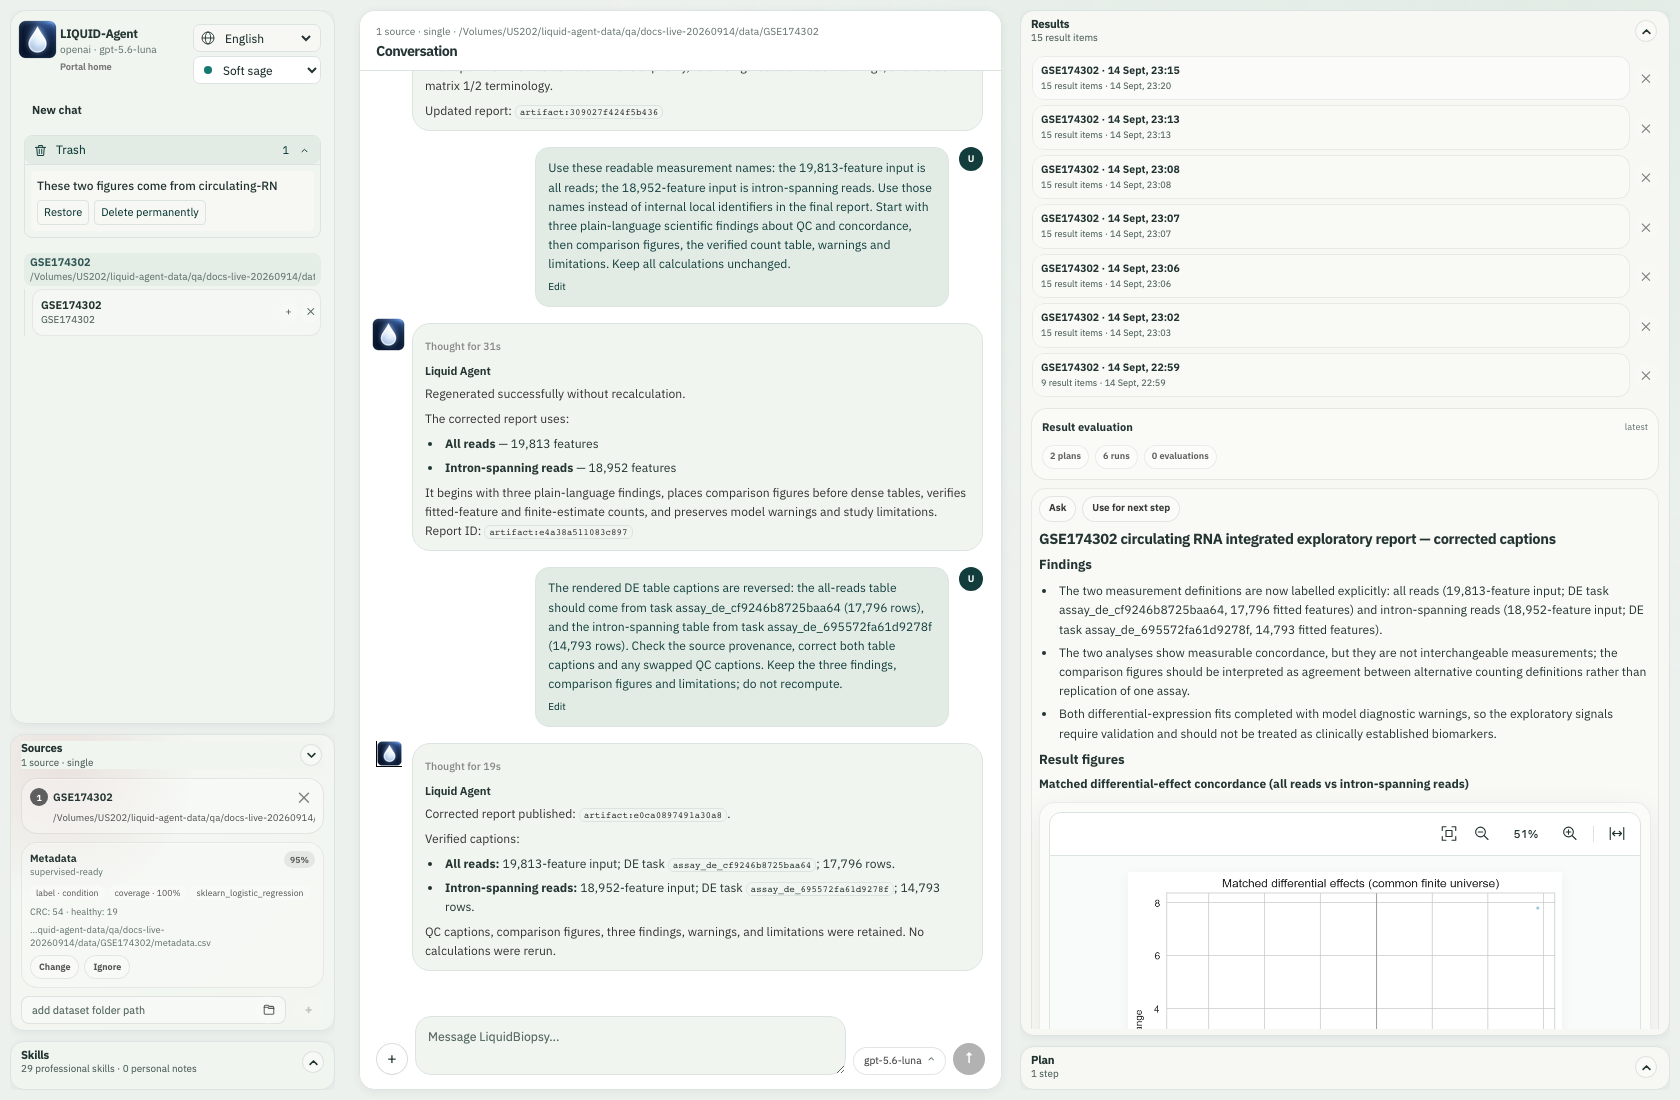Click the 2 plans chip
Screen dimensions: 1680x1100
coord(1065,456)
